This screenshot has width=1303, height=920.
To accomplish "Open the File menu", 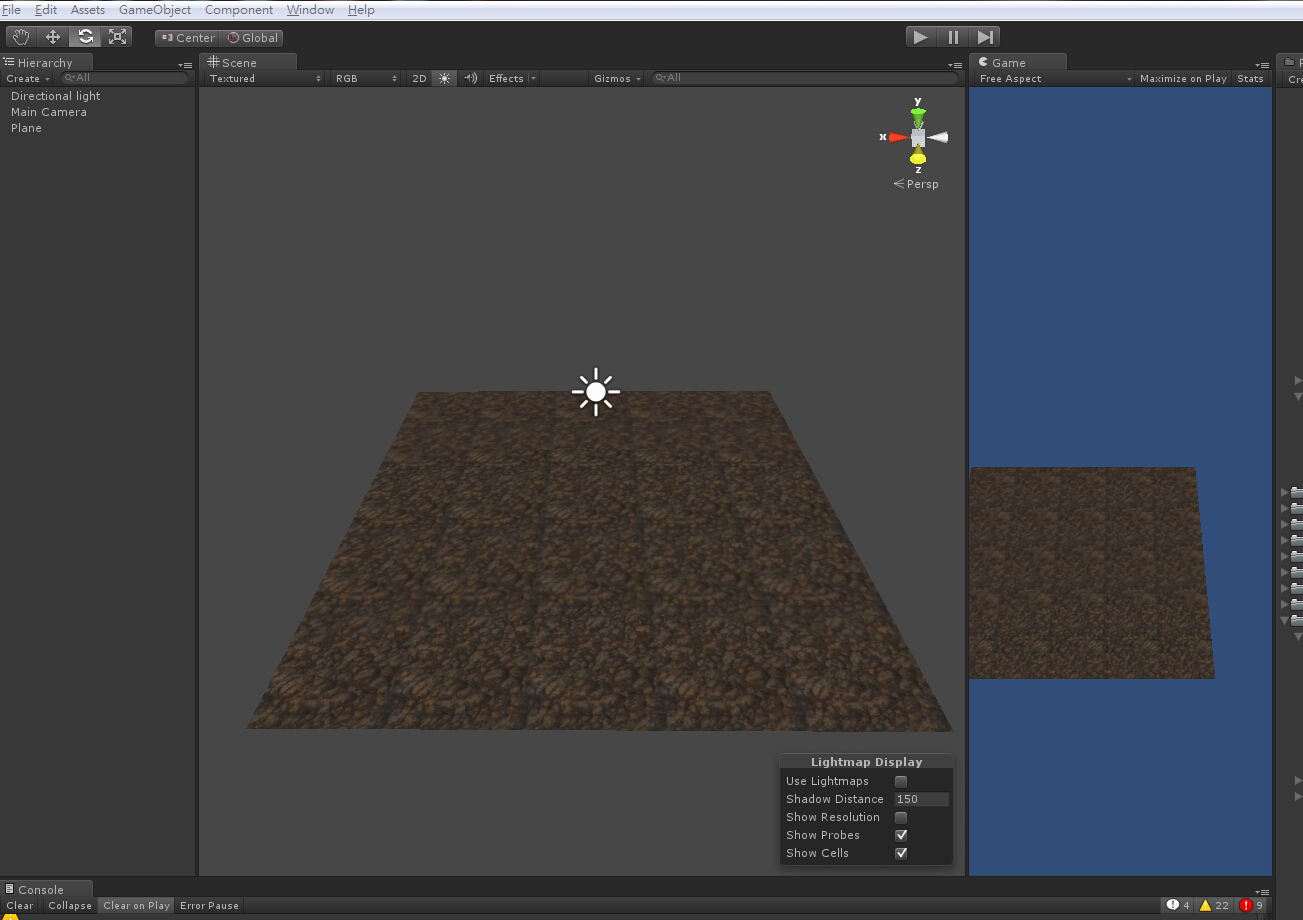I will click(x=11, y=10).
